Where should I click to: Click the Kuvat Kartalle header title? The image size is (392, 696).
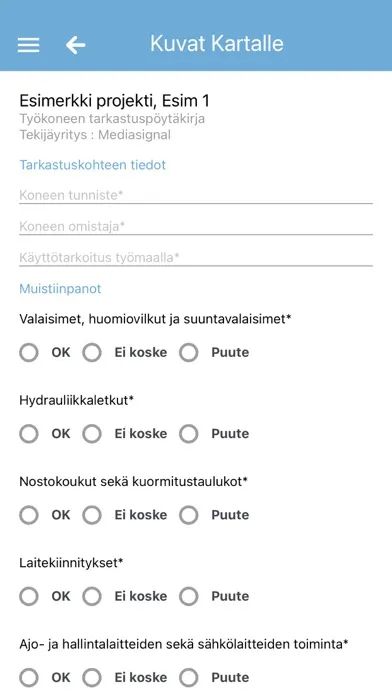coord(217,44)
